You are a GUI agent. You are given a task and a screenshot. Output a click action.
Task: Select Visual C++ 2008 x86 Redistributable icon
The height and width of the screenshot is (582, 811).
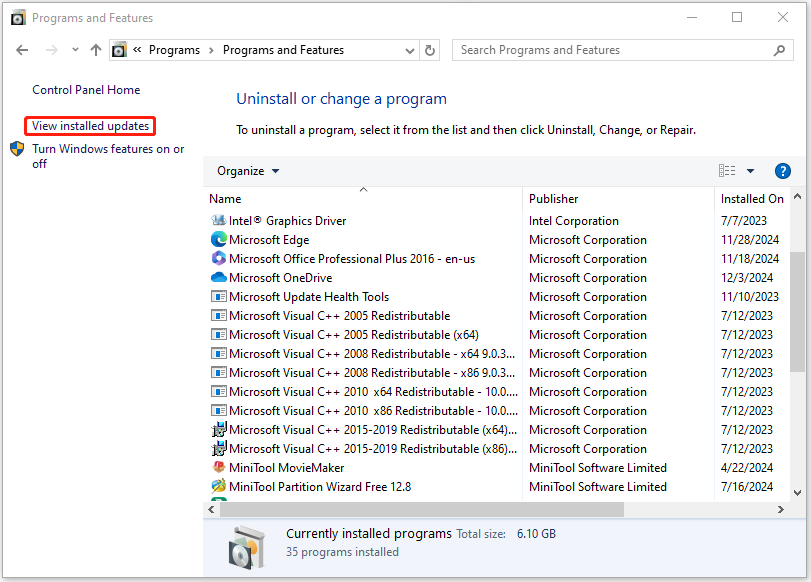click(x=219, y=372)
